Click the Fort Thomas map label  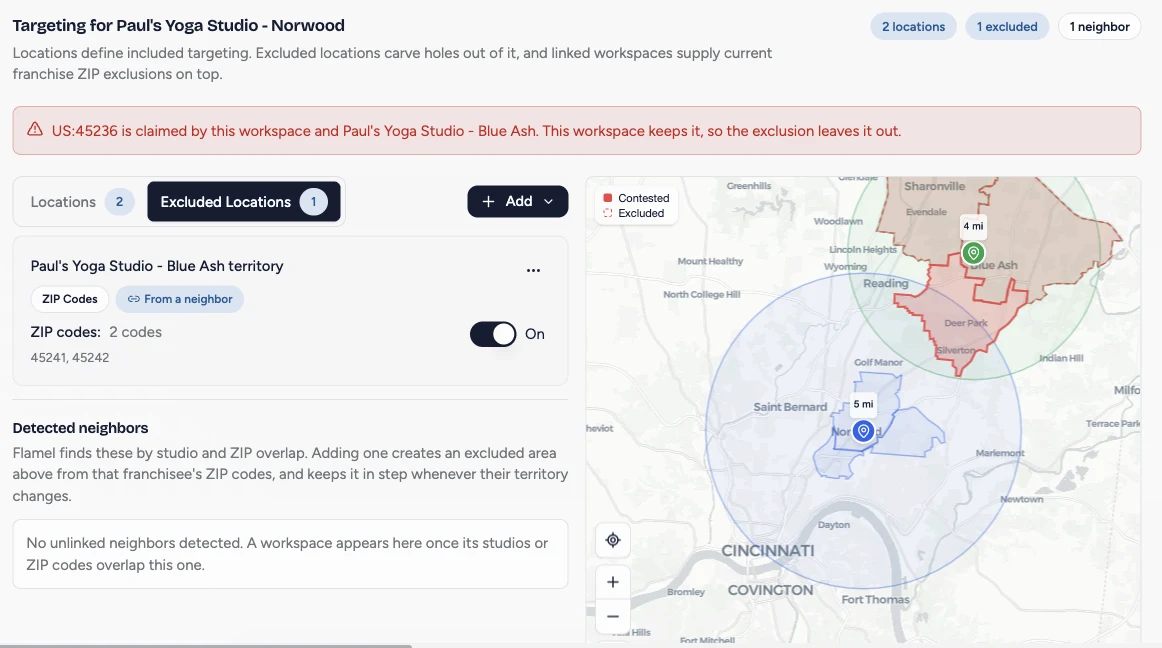pyautogui.click(x=875, y=599)
